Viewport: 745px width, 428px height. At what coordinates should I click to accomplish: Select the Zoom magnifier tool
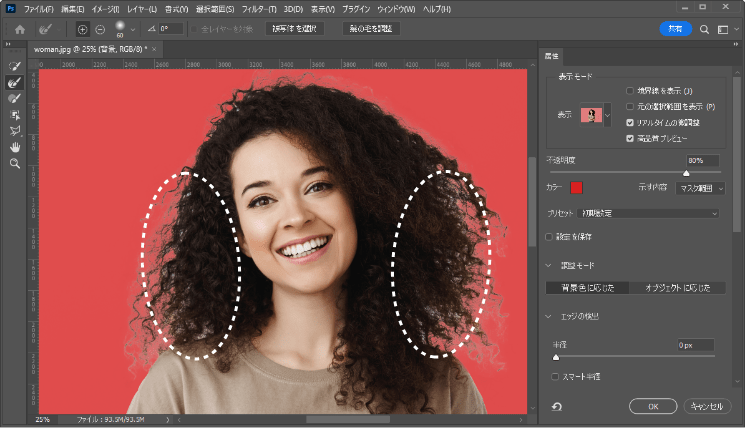click(x=15, y=163)
